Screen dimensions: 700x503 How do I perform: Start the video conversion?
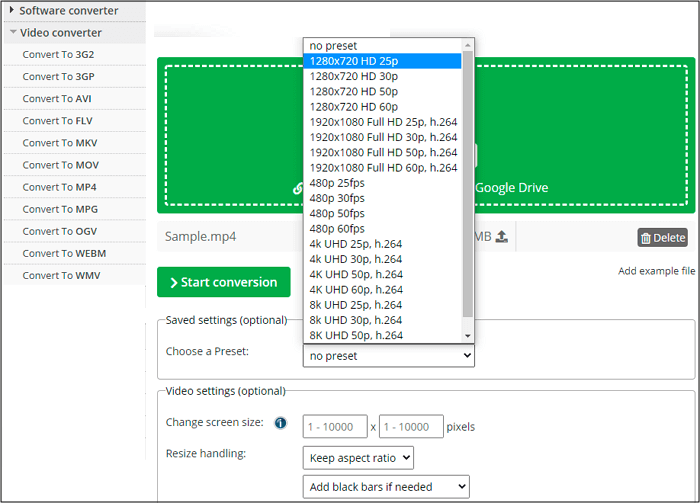coord(223,282)
